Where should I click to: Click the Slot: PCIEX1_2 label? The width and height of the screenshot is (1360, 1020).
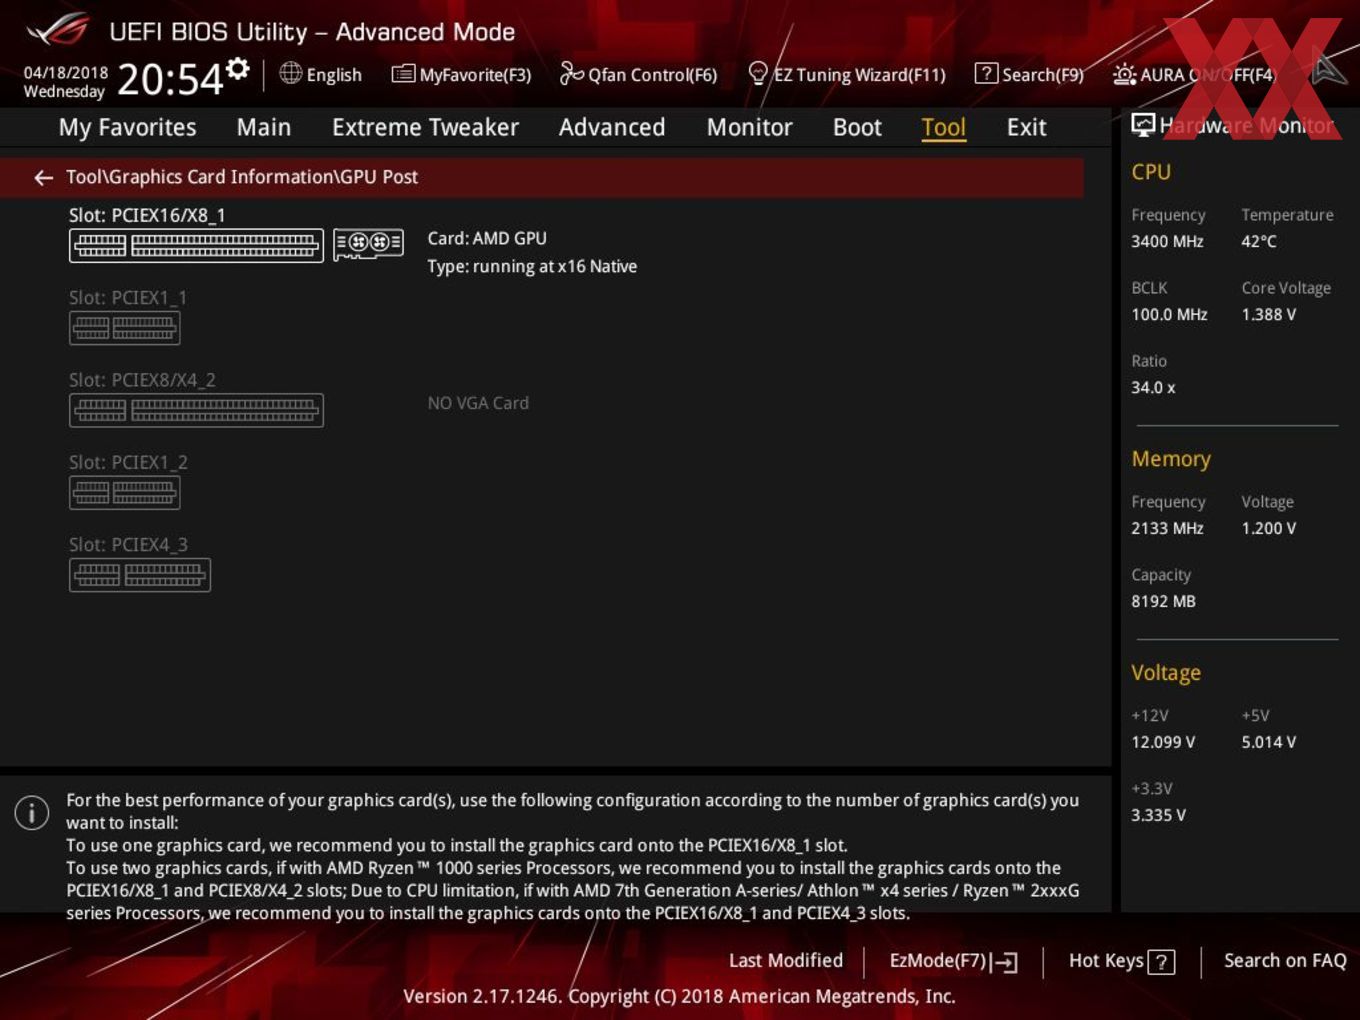(x=128, y=462)
